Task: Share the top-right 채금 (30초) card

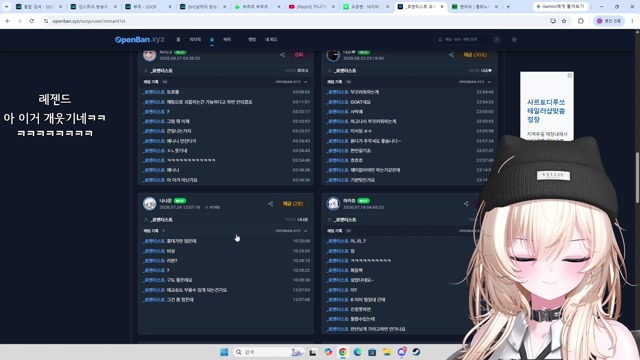Action: coord(451,55)
